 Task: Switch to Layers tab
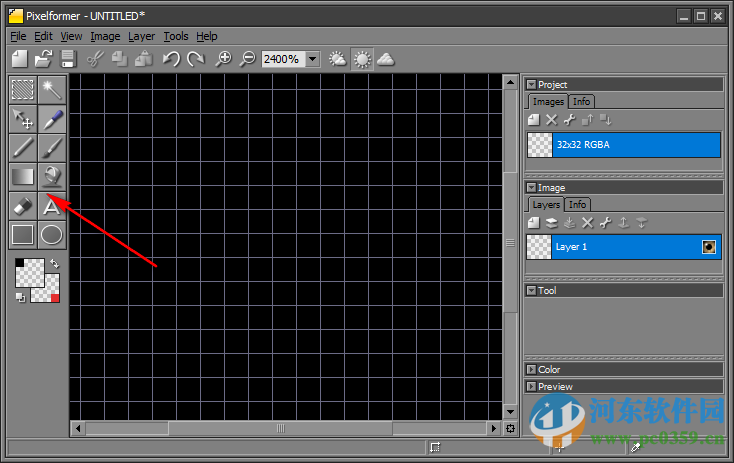tap(546, 205)
